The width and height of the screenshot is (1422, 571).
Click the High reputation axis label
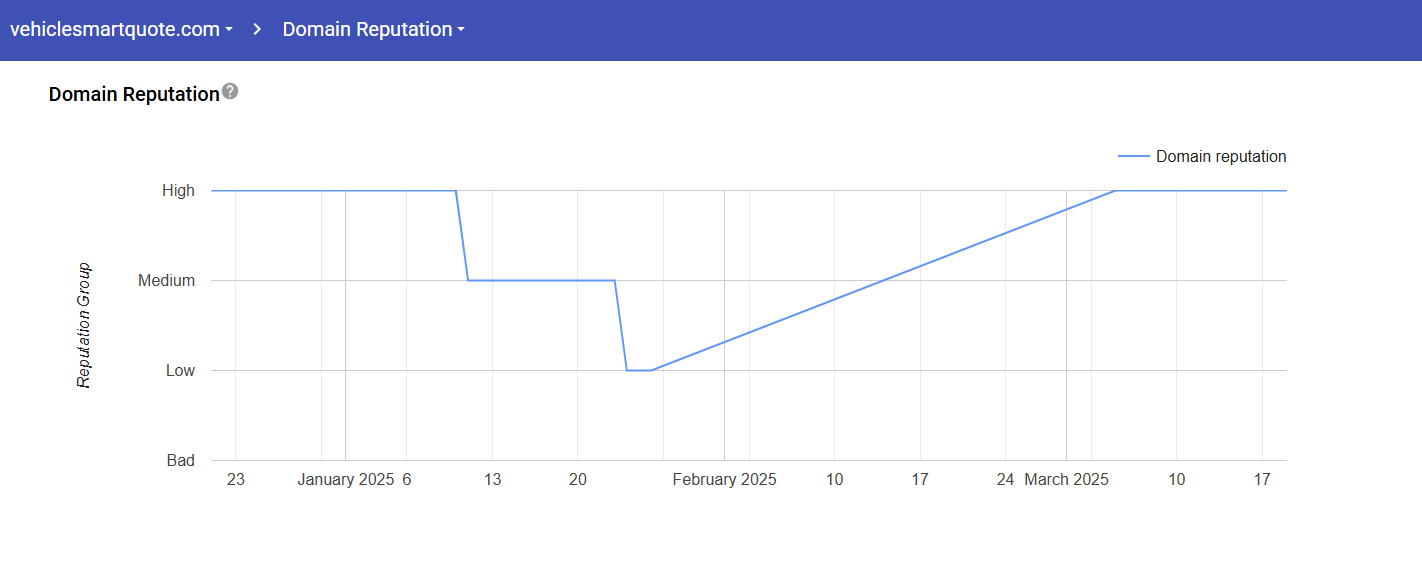click(x=178, y=191)
